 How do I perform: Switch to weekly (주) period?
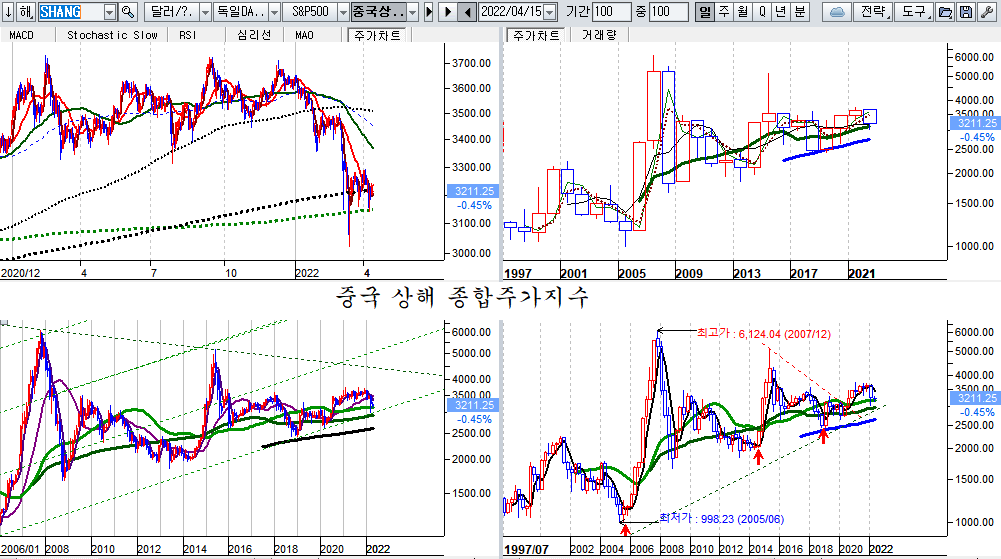(723, 12)
